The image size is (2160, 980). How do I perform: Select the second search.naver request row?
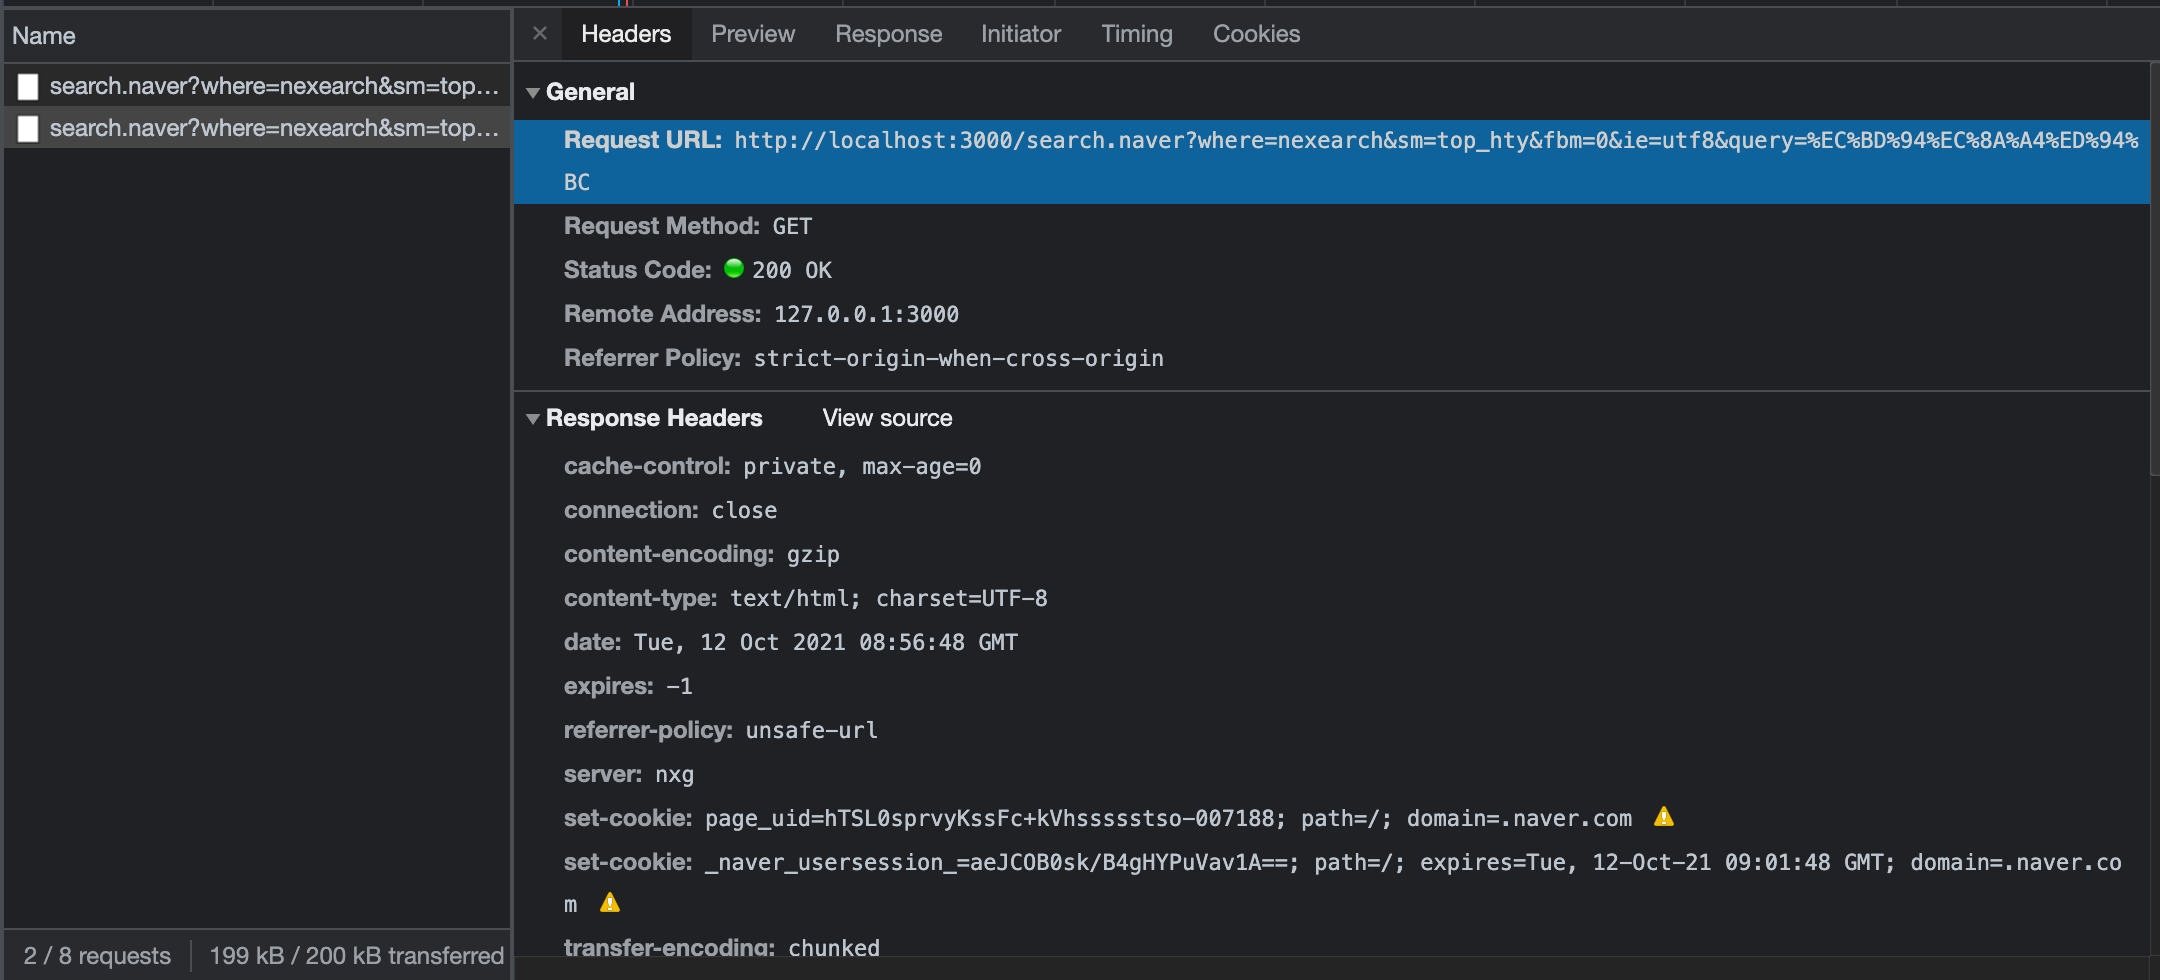point(257,128)
